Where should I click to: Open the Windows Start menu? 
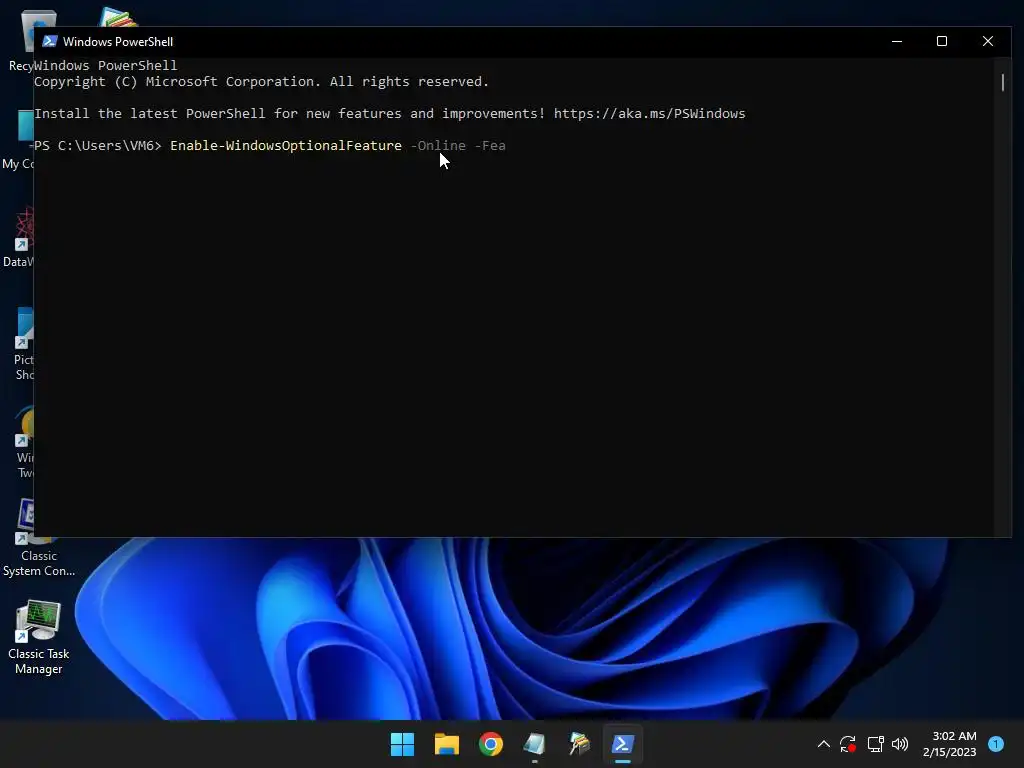coord(402,744)
